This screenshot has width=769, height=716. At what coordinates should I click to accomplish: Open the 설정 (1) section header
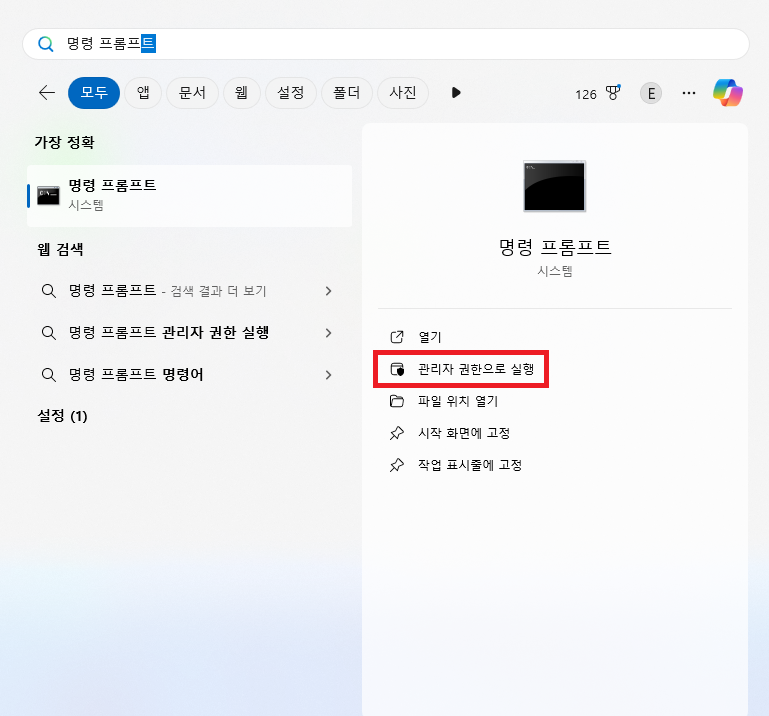tap(62, 416)
